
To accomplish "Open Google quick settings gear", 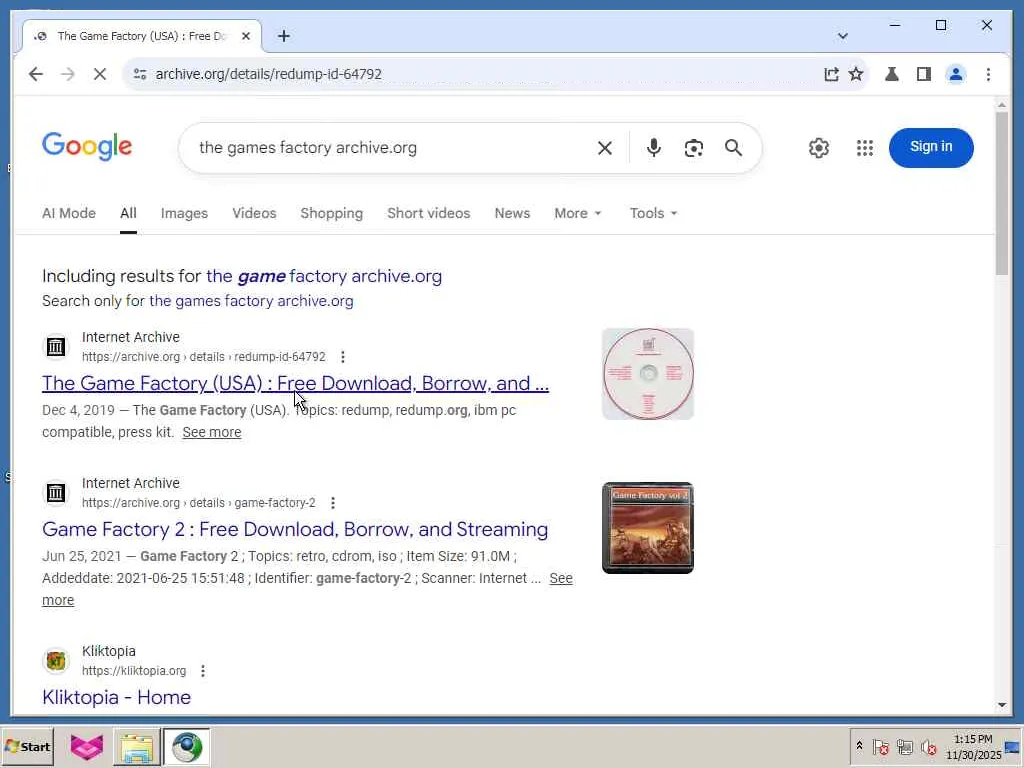I will coord(818,148).
